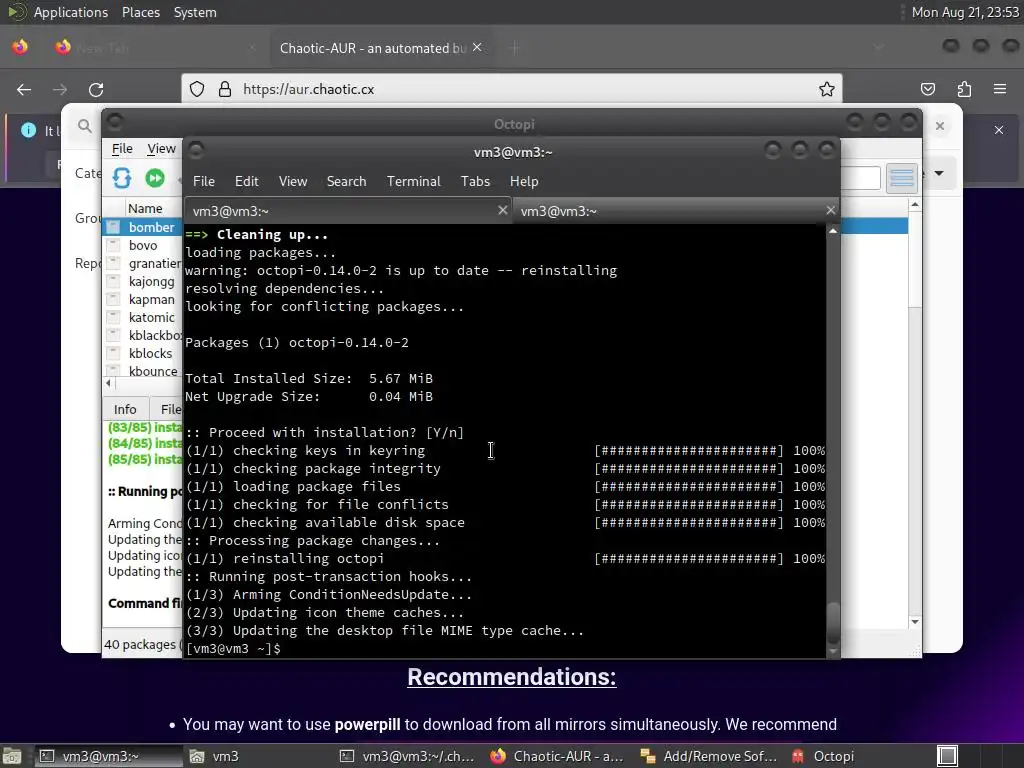This screenshot has width=1024, height=768.
Task: Click Firefox back arrow button
Action: pos(24,89)
